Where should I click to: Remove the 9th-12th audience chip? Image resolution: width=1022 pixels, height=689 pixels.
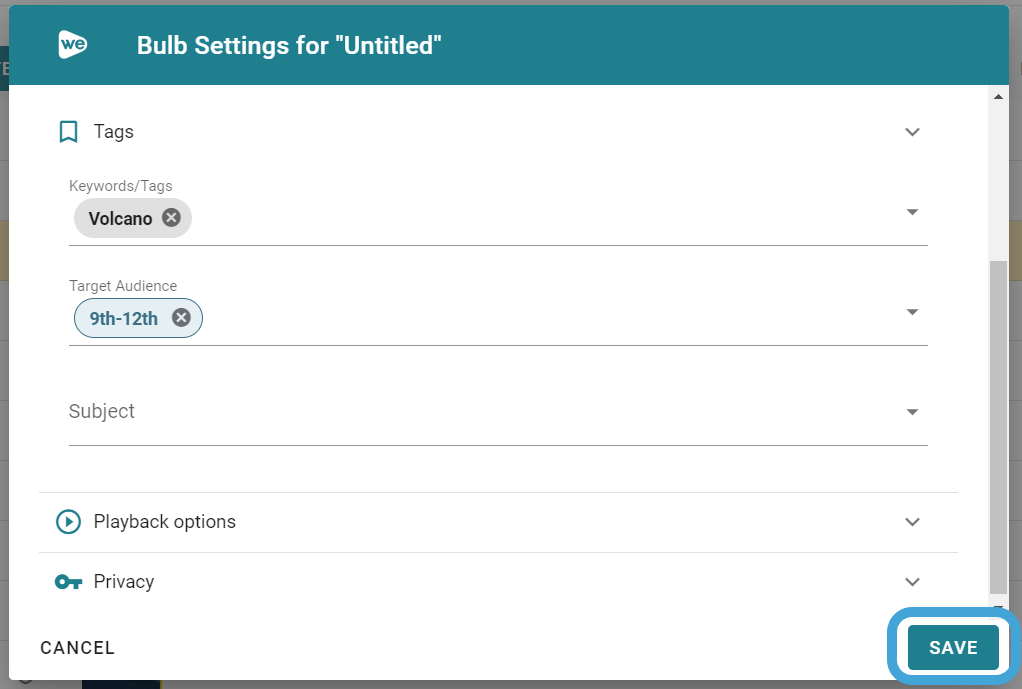(x=181, y=317)
